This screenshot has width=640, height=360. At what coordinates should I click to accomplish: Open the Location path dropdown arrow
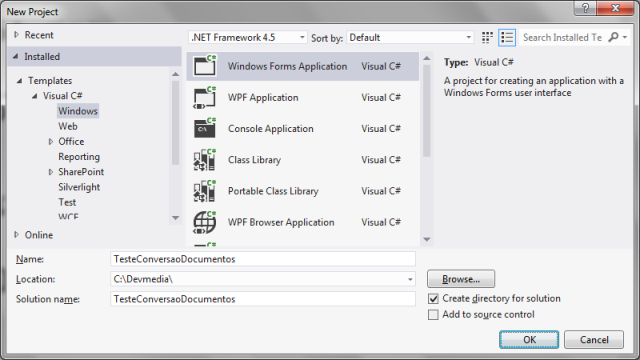pos(410,280)
